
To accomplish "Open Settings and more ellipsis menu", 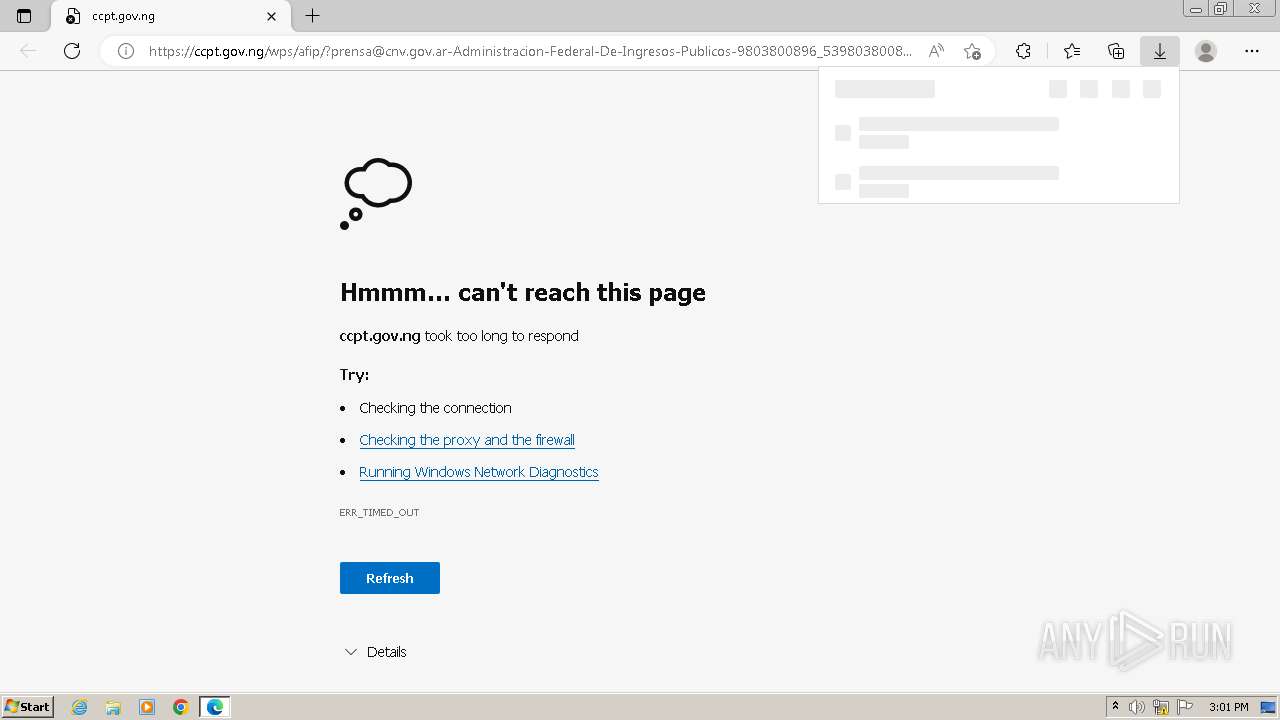I will coord(1252,51).
